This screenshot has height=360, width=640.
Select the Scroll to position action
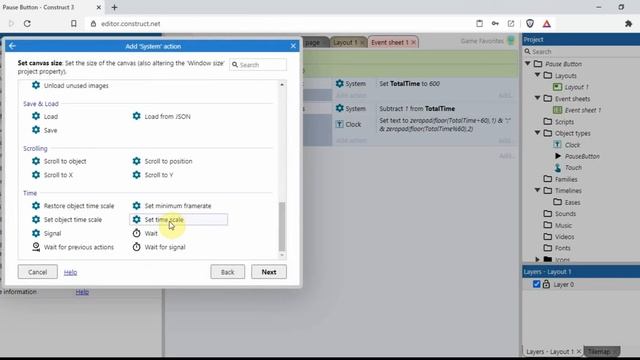pos(162,161)
